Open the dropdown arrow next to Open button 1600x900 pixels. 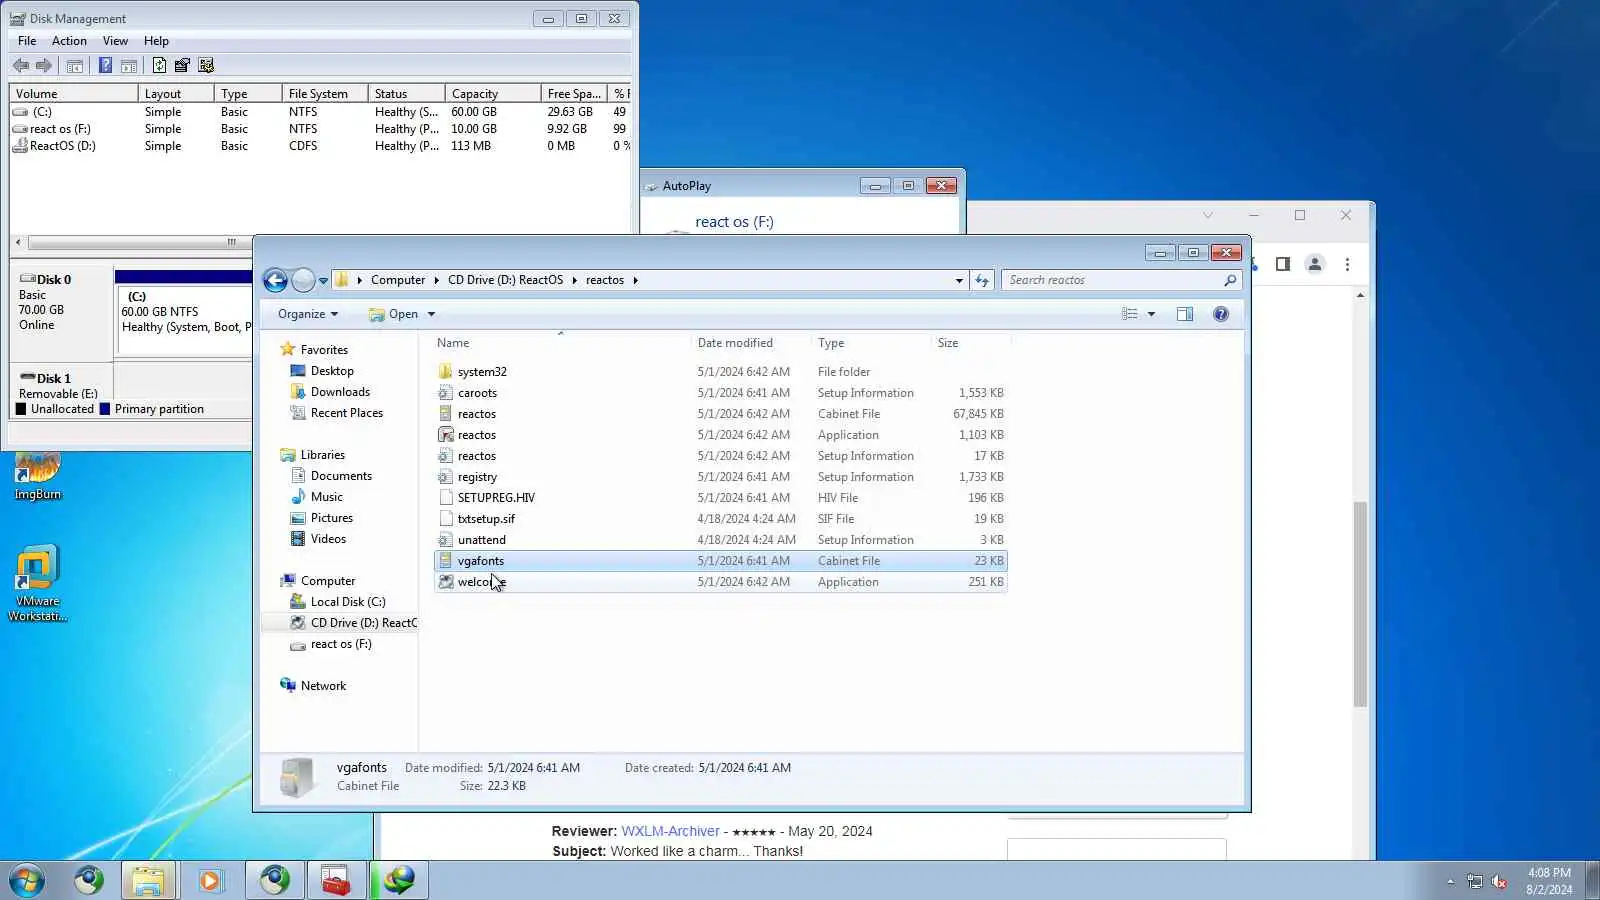(x=431, y=314)
